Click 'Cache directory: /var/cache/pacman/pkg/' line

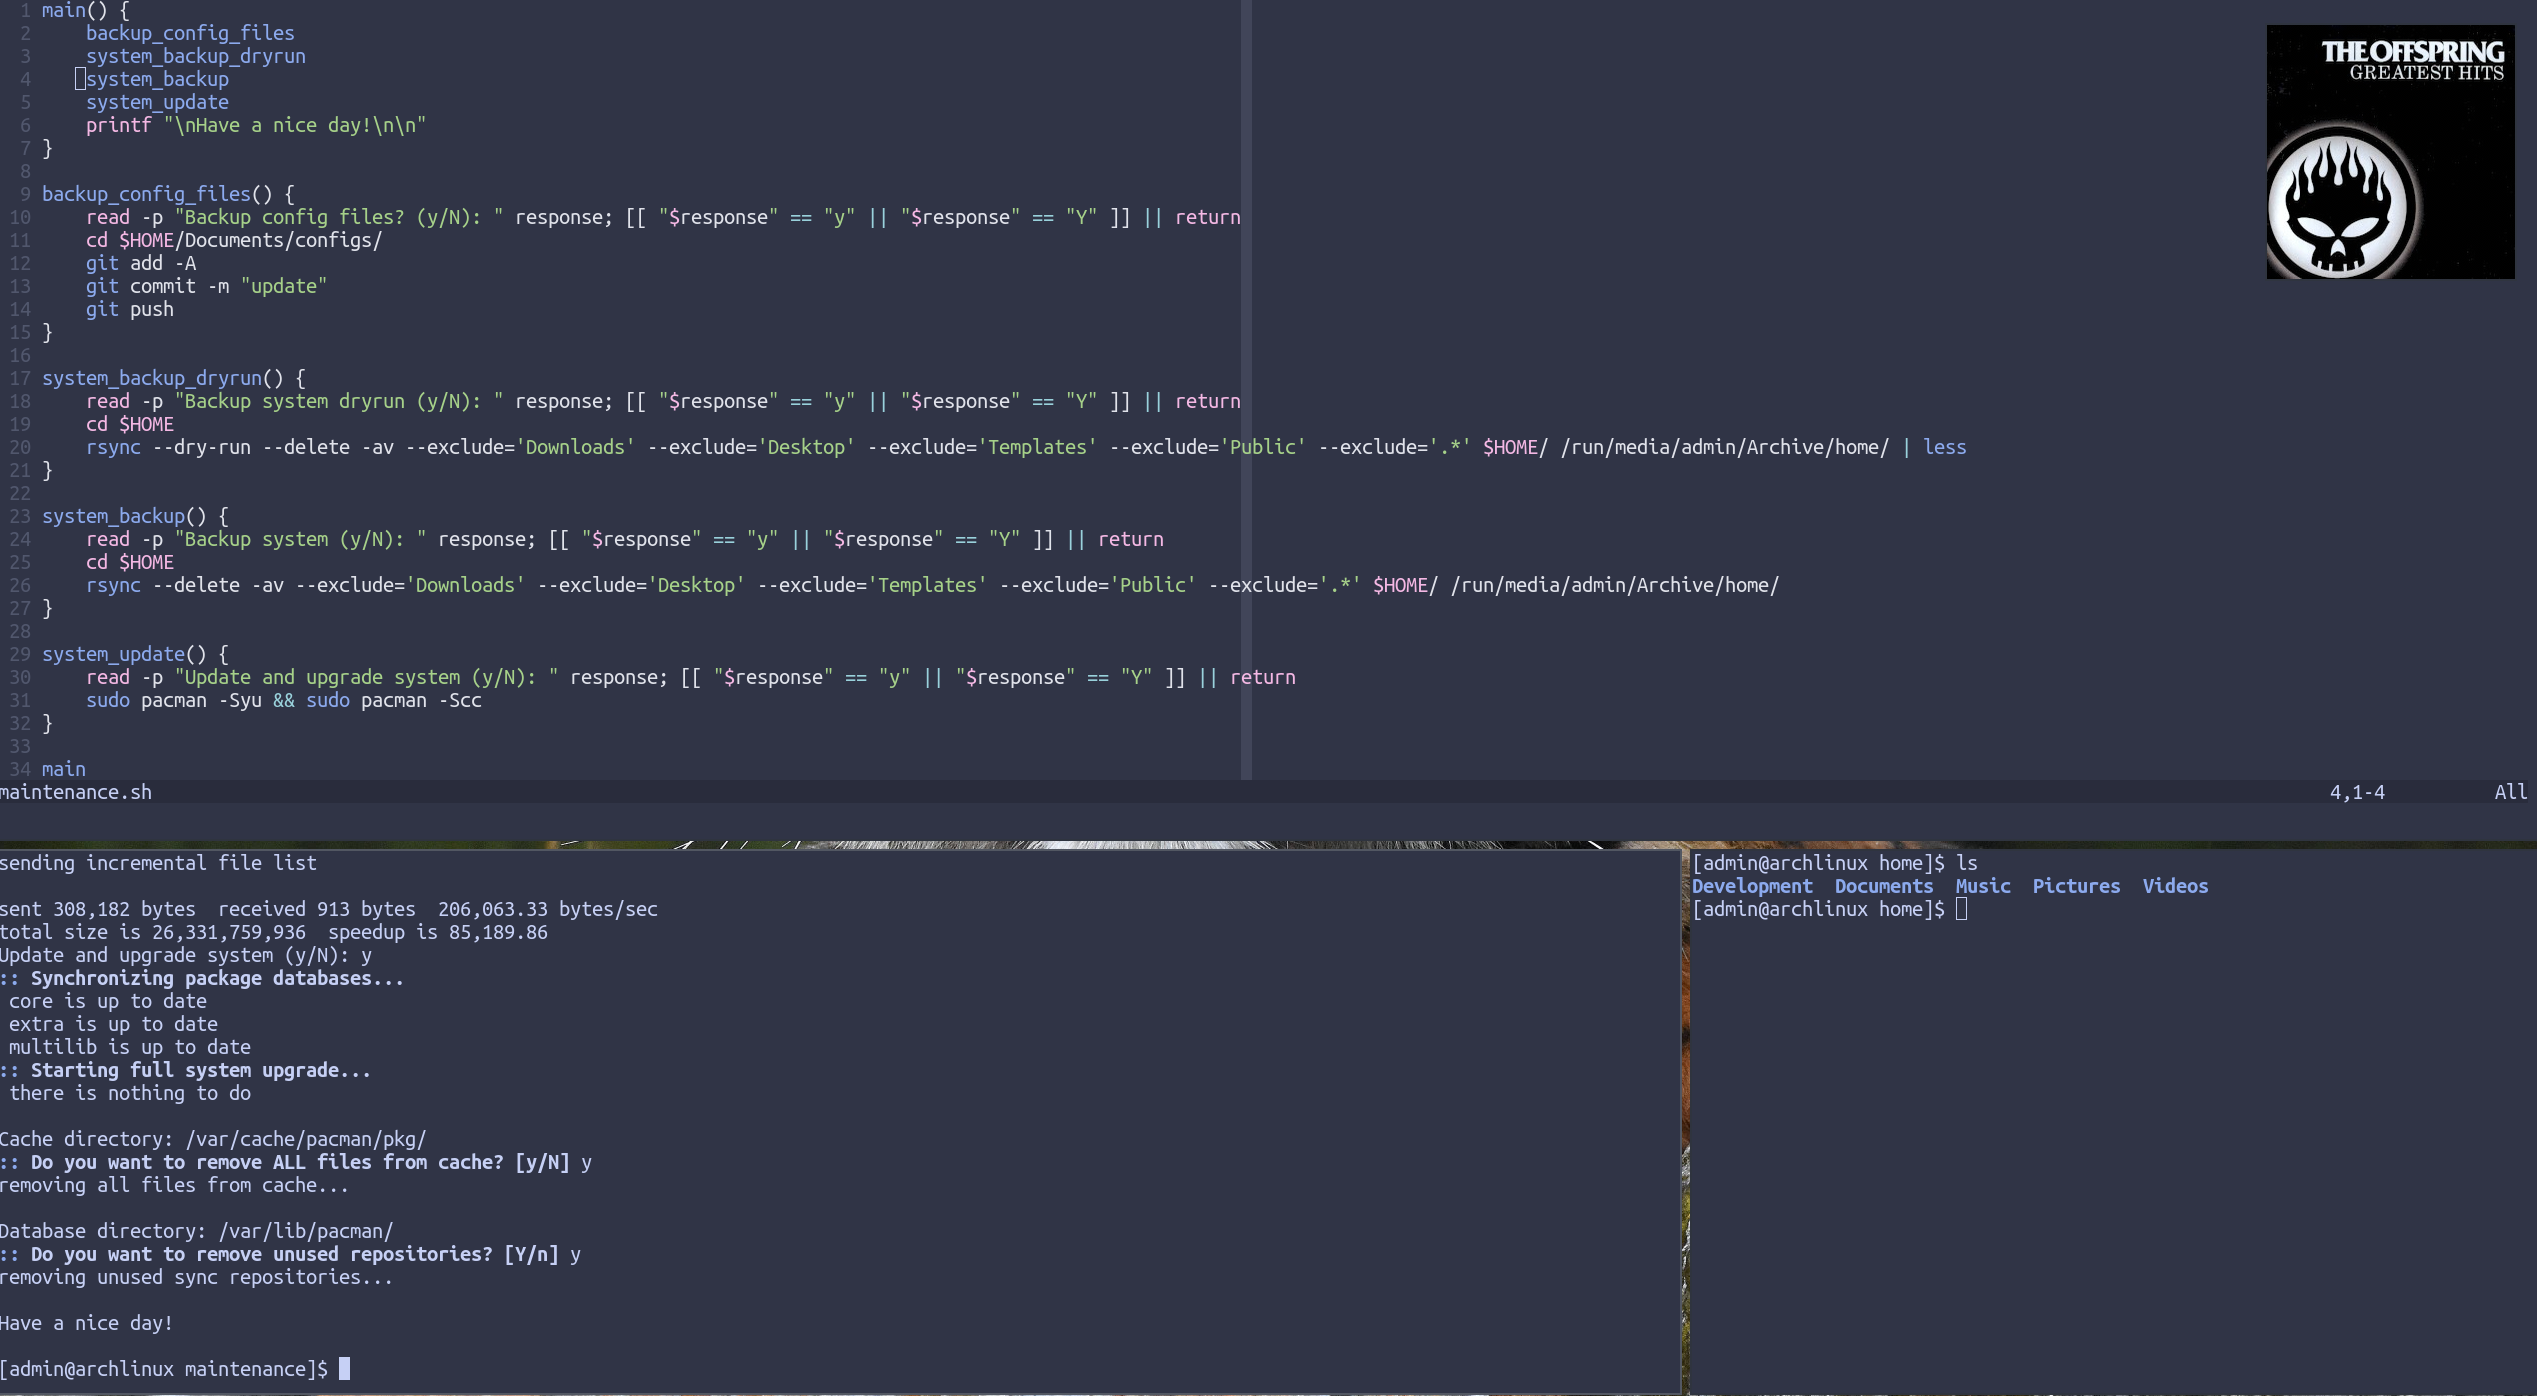213,1139
